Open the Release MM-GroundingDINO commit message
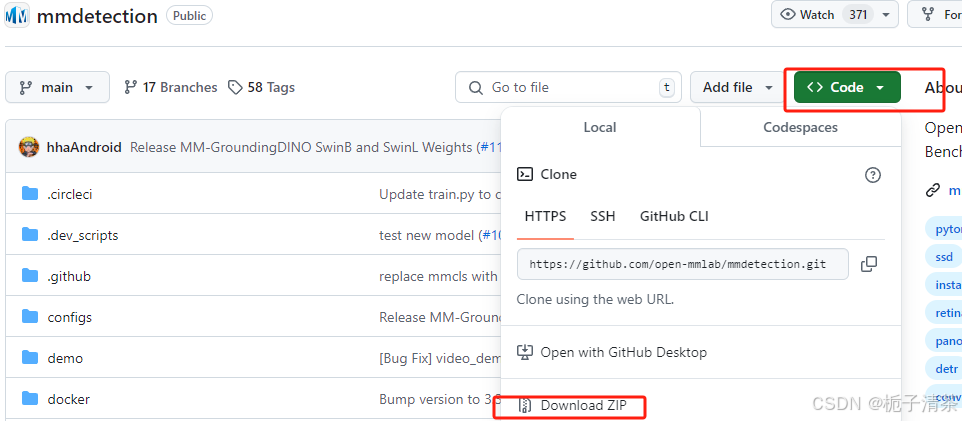Screen dimensions: 962x421 [x=316, y=147]
